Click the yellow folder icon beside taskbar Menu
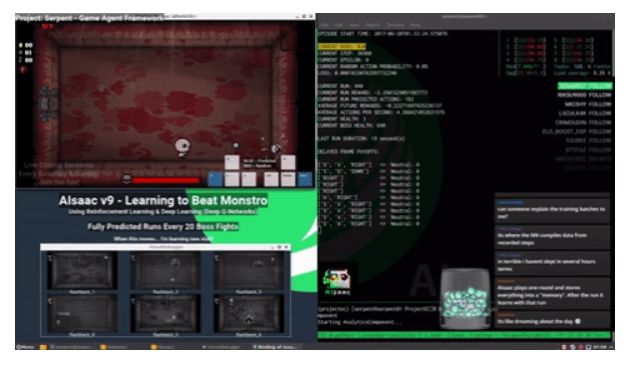 click(x=43, y=347)
